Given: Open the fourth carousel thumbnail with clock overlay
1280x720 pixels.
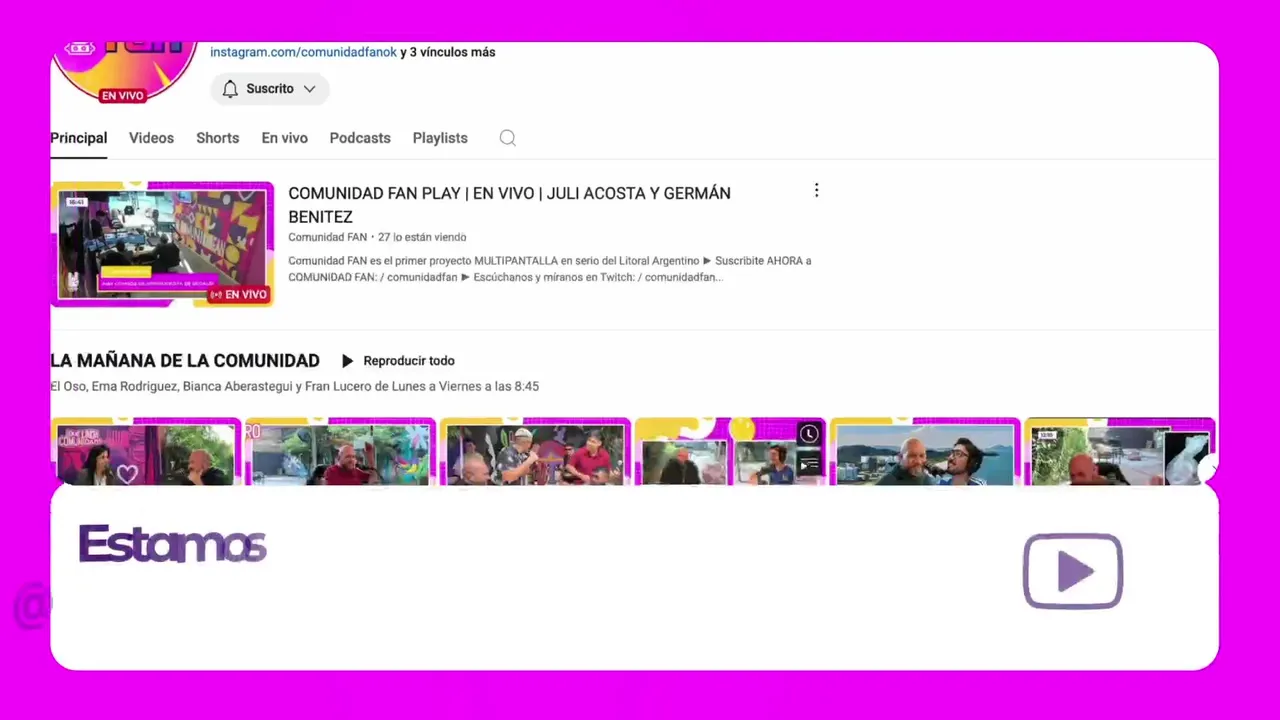Looking at the screenshot, I should (x=730, y=452).
